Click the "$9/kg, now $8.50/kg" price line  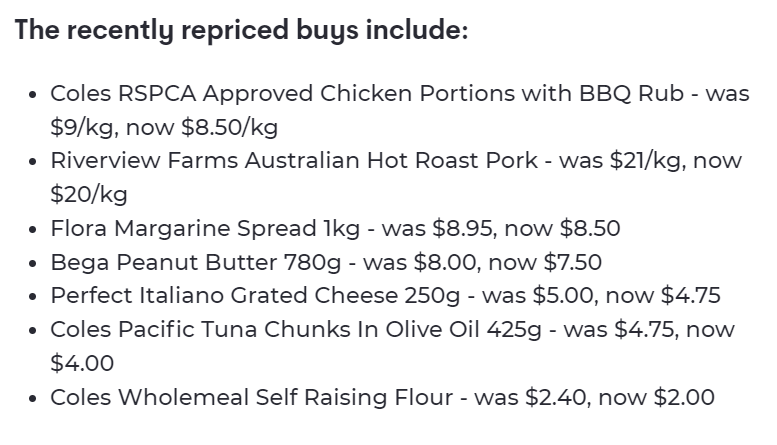pyautogui.click(x=164, y=127)
